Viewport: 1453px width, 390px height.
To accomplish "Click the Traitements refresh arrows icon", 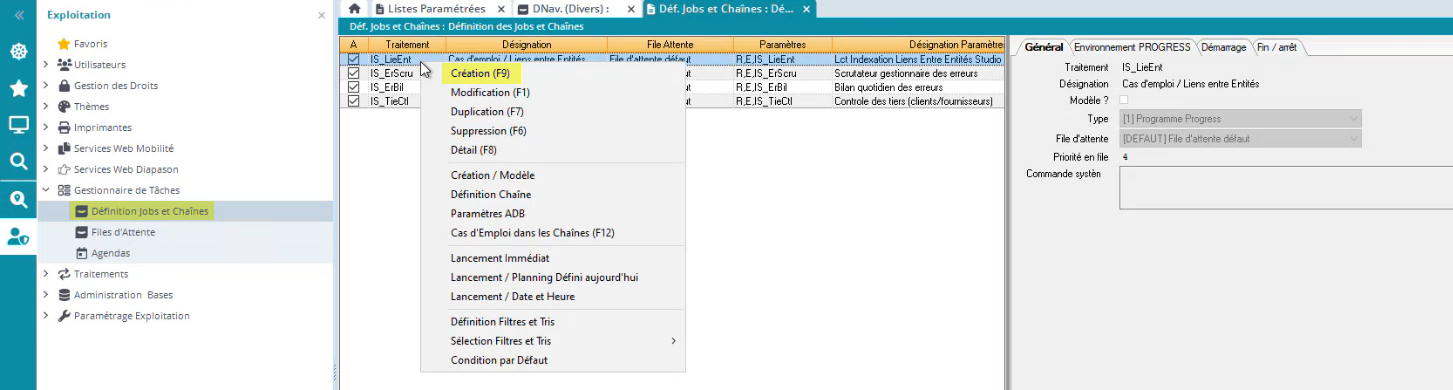I will (x=64, y=274).
